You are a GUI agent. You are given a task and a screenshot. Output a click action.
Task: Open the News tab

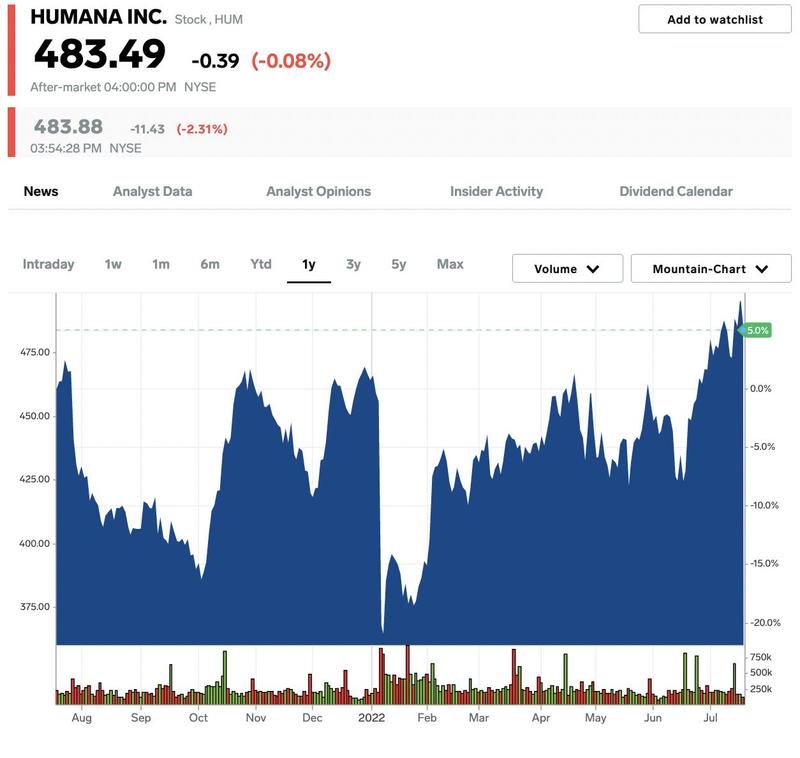(41, 191)
